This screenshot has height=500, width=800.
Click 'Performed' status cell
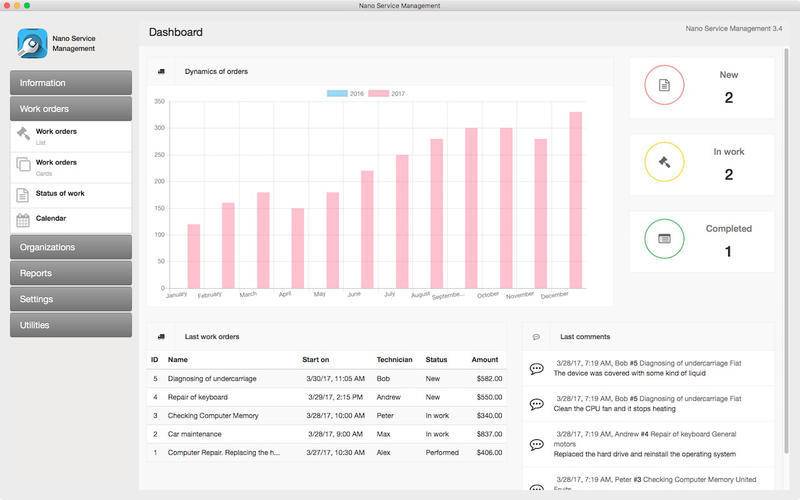point(442,453)
